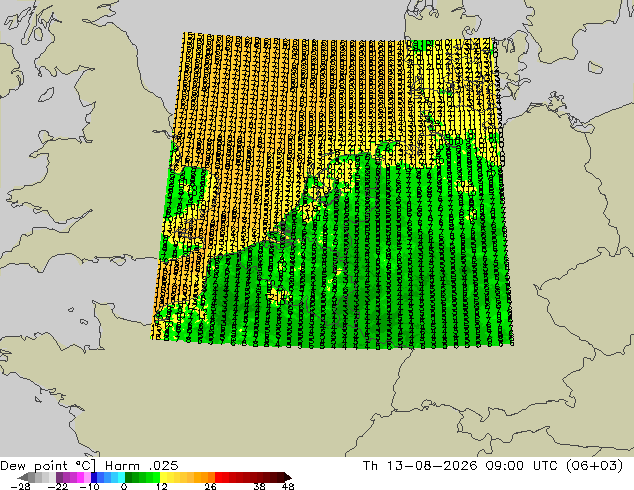Click the dark purple legend swatch above -22
The width and height of the screenshot is (634, 490).
59,477
